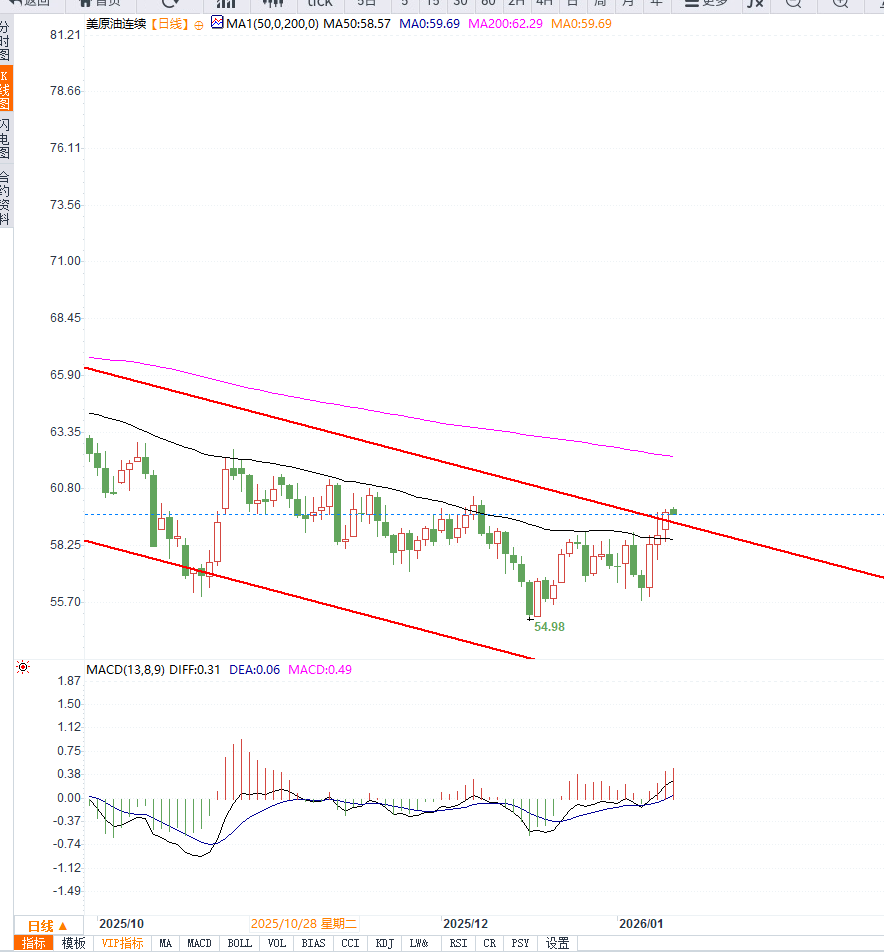The image size is (884, 952).
Task: Click the DEA:0.06 value
Action: [x=254, y=670]
